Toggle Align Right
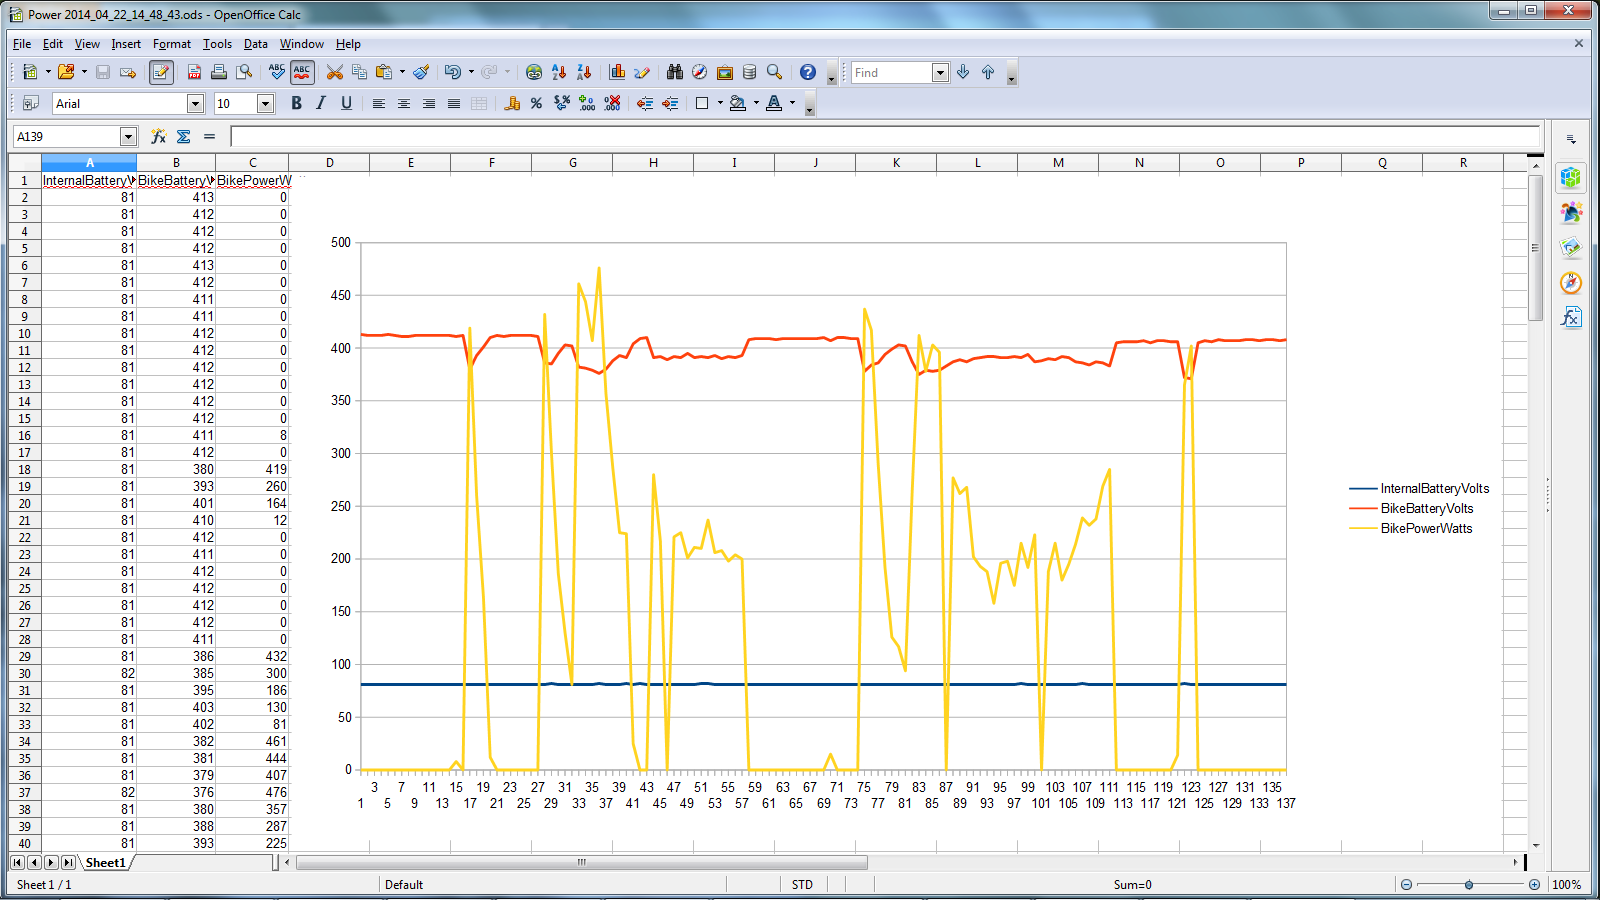Screen dimensions: 1600x900 click(x=429, y=103)
